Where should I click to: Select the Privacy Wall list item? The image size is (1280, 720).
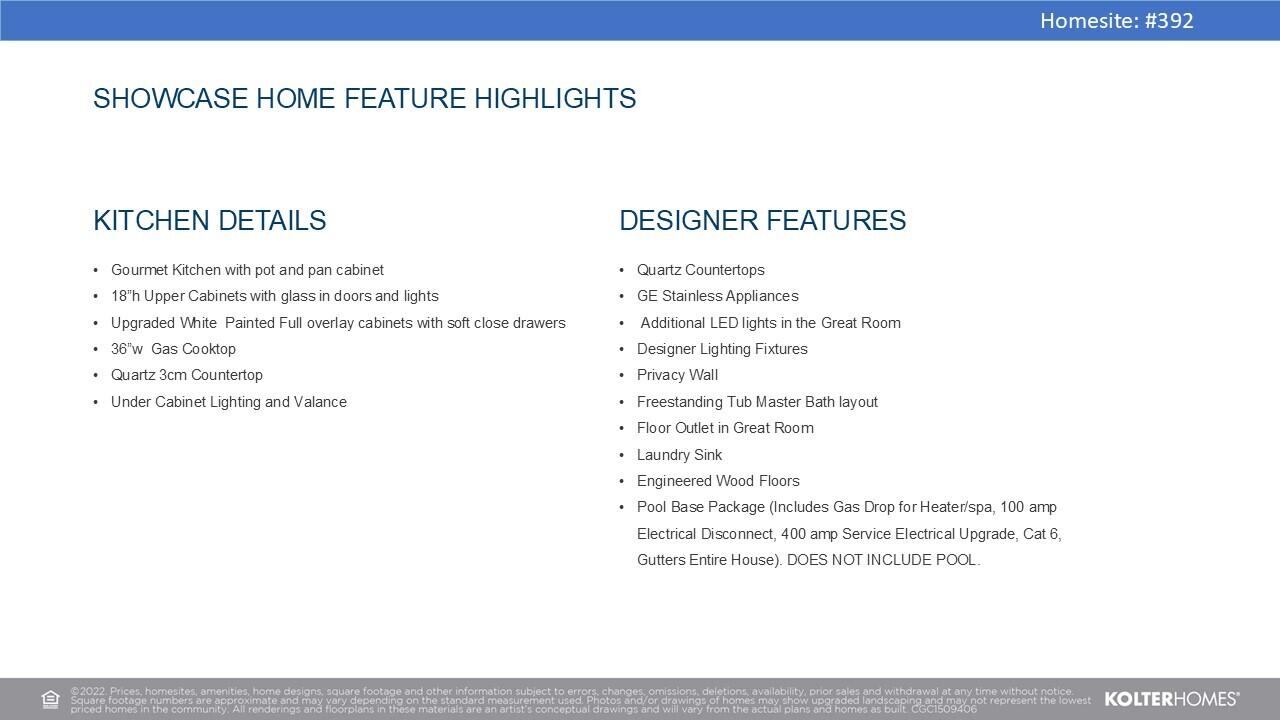point(677,375)
